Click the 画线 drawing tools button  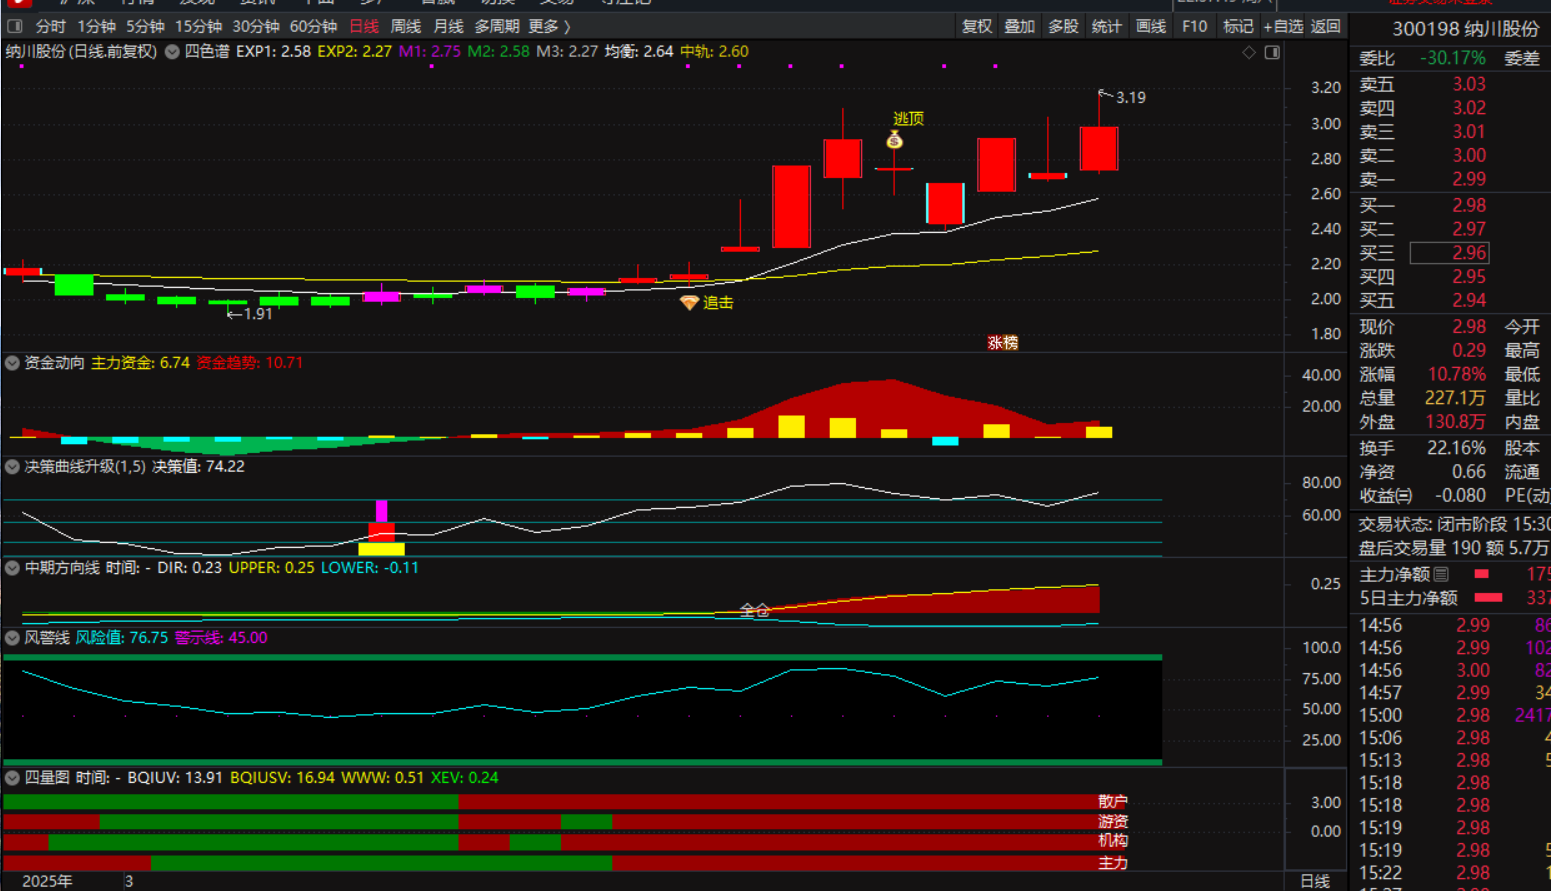[1151, 26]
